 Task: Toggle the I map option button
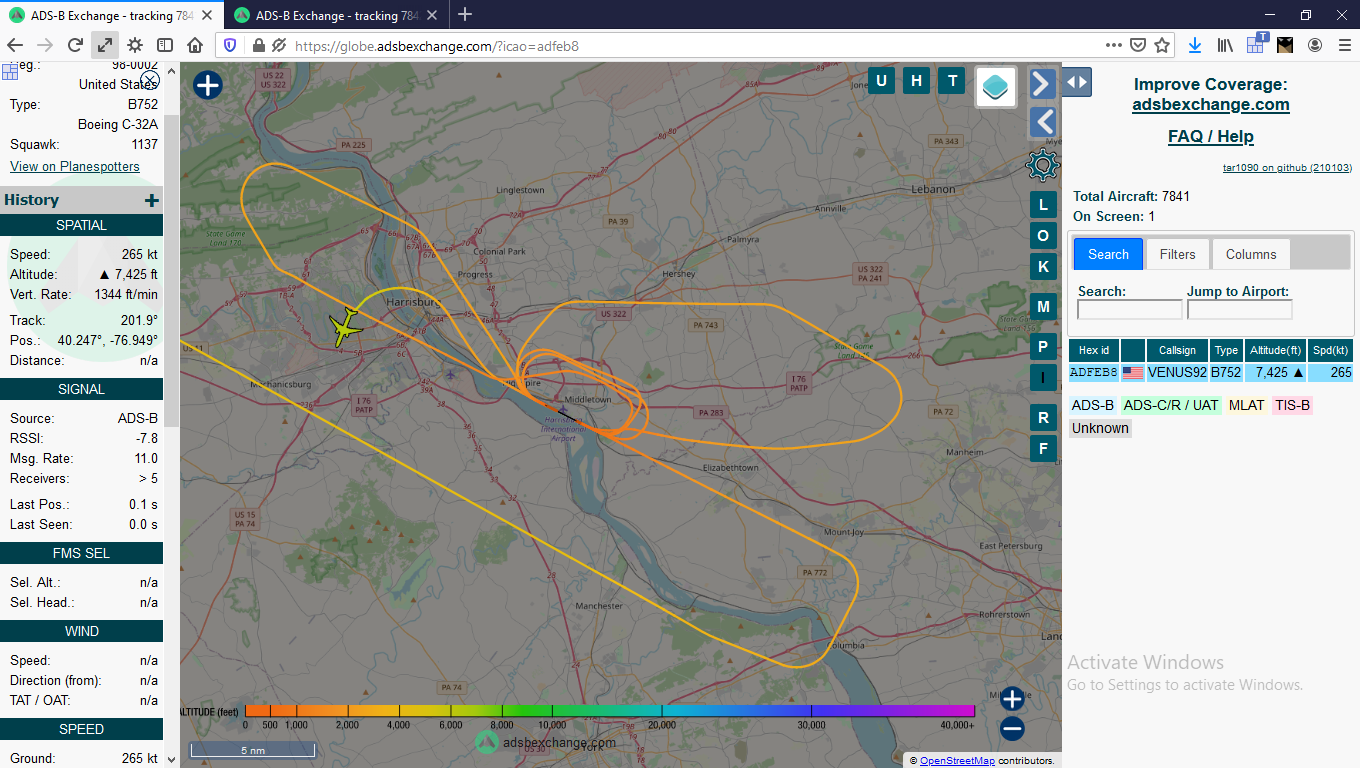[1043, 378]
